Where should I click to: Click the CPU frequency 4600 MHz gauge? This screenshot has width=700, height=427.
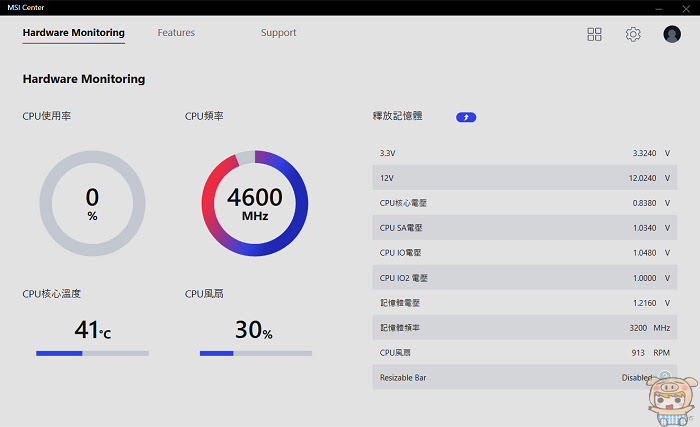tap(255, 203)
